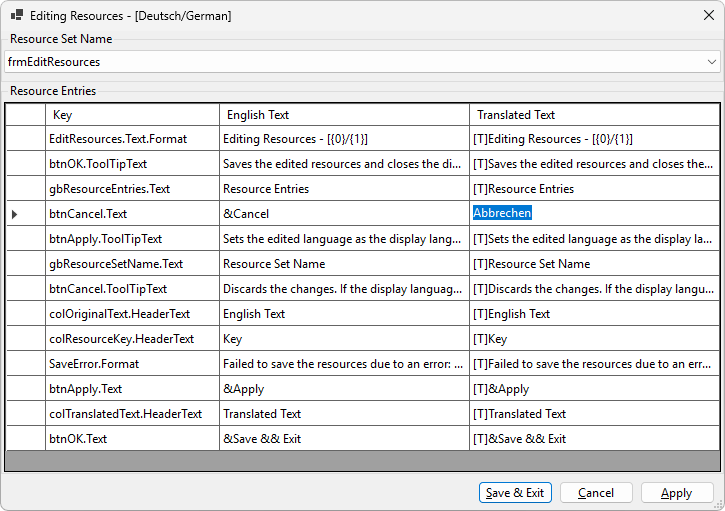Edit the '[T]&Apply' translation cell
The image size is (725, 511).
(x=595, y=388)
